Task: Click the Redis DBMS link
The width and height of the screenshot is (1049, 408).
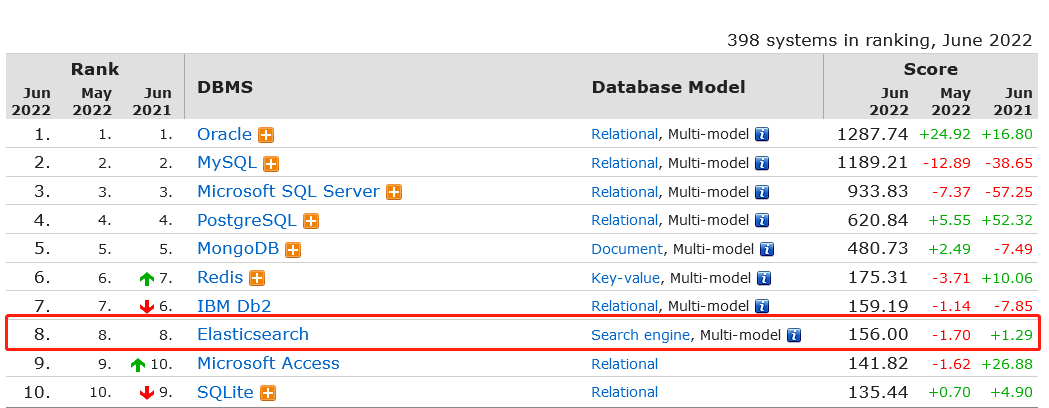Action: (x=220, y=277)
